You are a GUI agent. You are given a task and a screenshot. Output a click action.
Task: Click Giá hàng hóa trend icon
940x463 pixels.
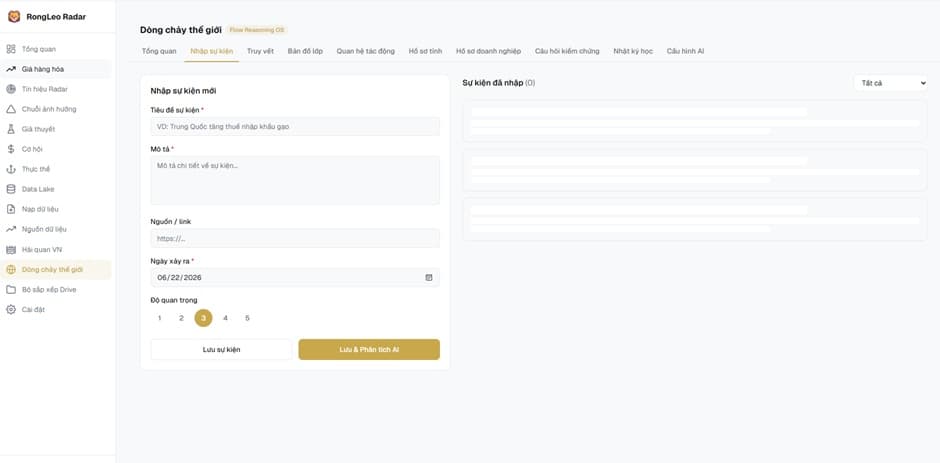pos(11,69)
